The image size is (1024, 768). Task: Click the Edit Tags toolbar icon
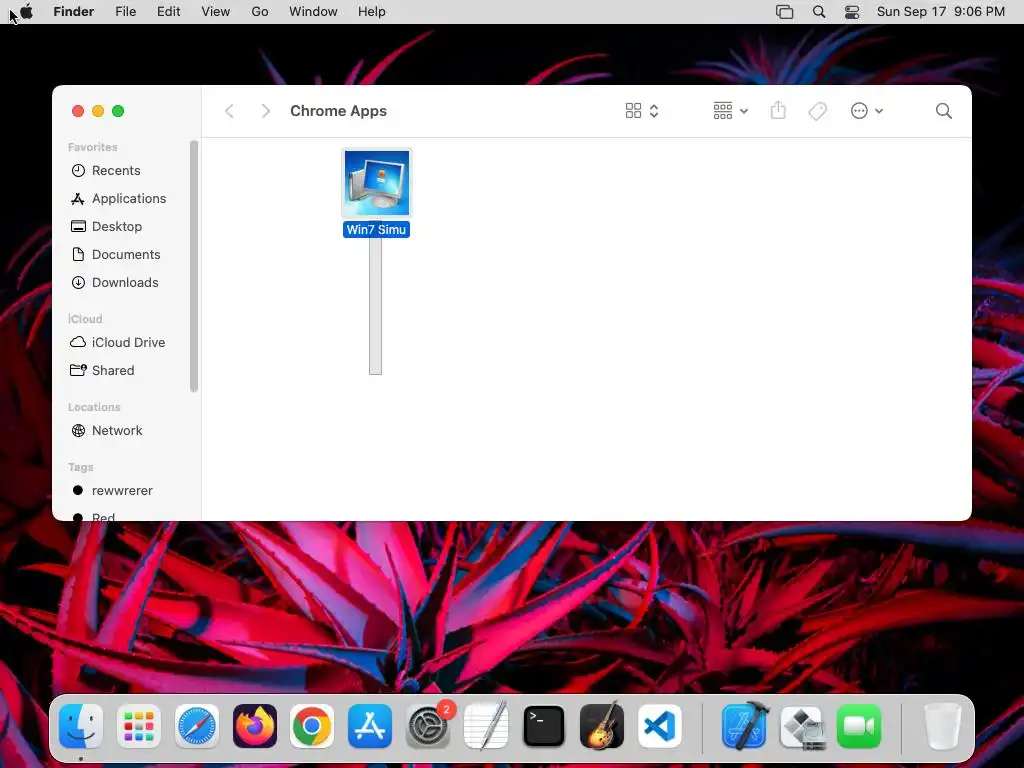(x=817, y=111)
